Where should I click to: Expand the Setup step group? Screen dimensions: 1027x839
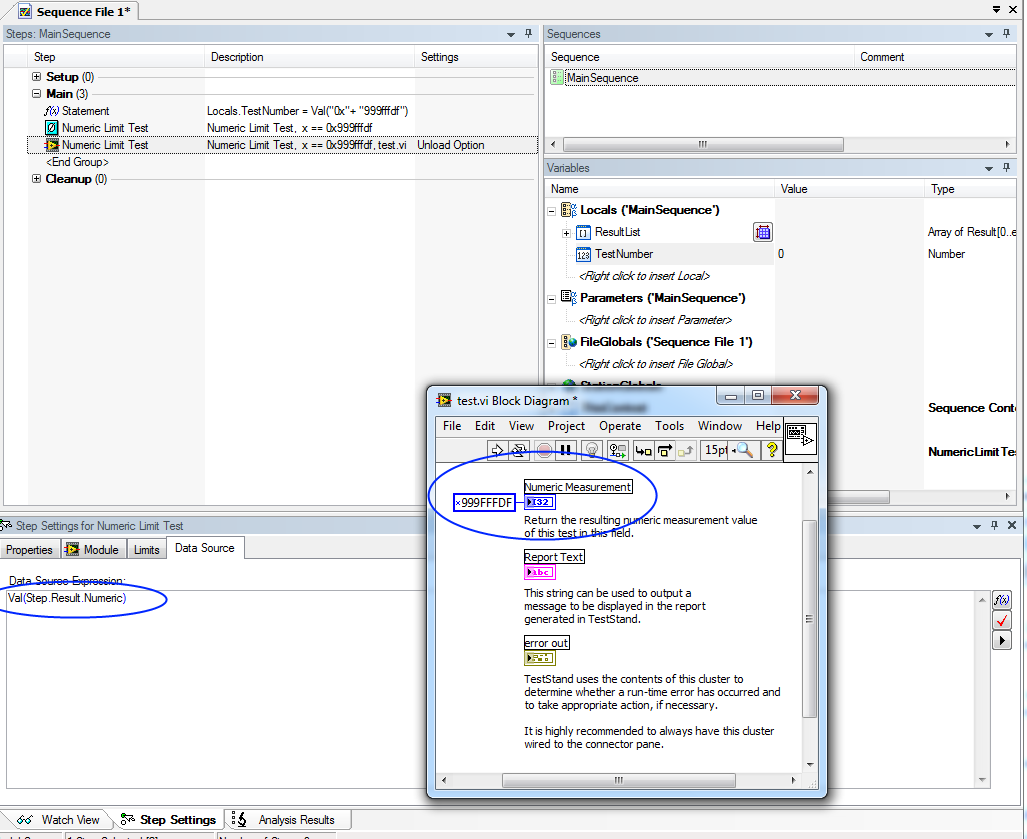pos(37,77)
